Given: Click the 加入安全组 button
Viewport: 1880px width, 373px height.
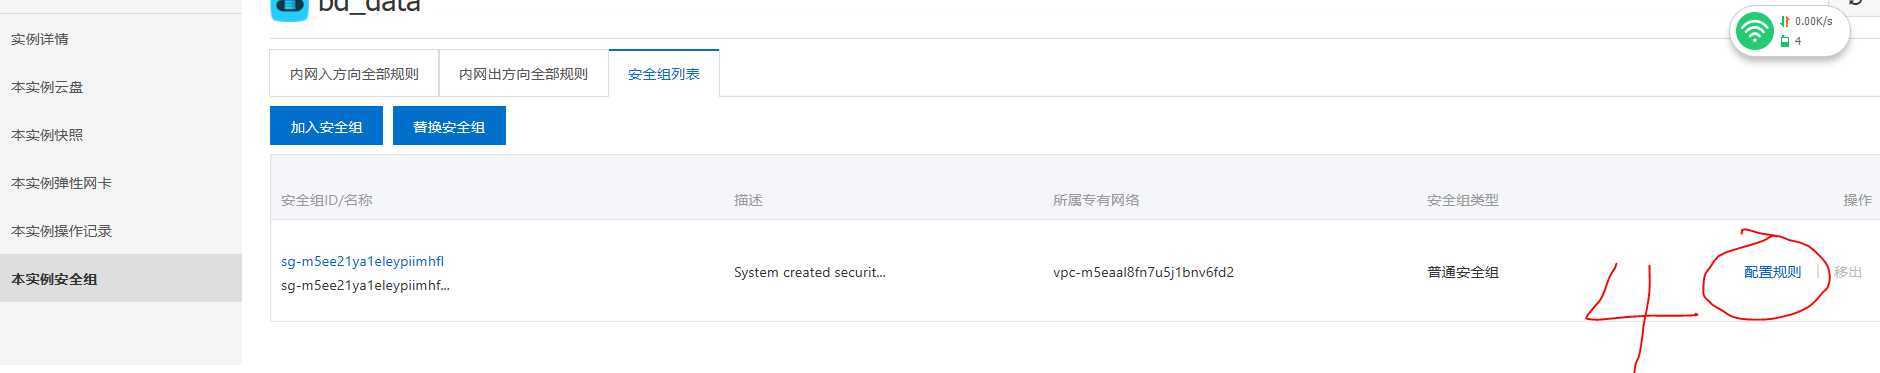Looking at the screenshot, I should click(326, 126).
